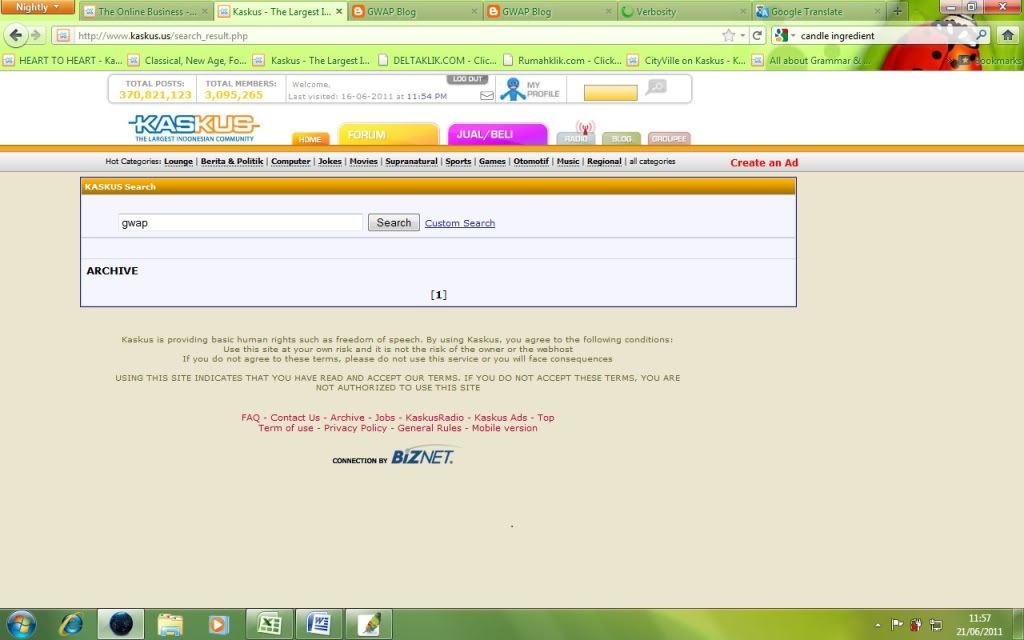Screen dimensions: 1024x640
Task: Bookmark this page with the star icon
Action: (x=728, y=35)
